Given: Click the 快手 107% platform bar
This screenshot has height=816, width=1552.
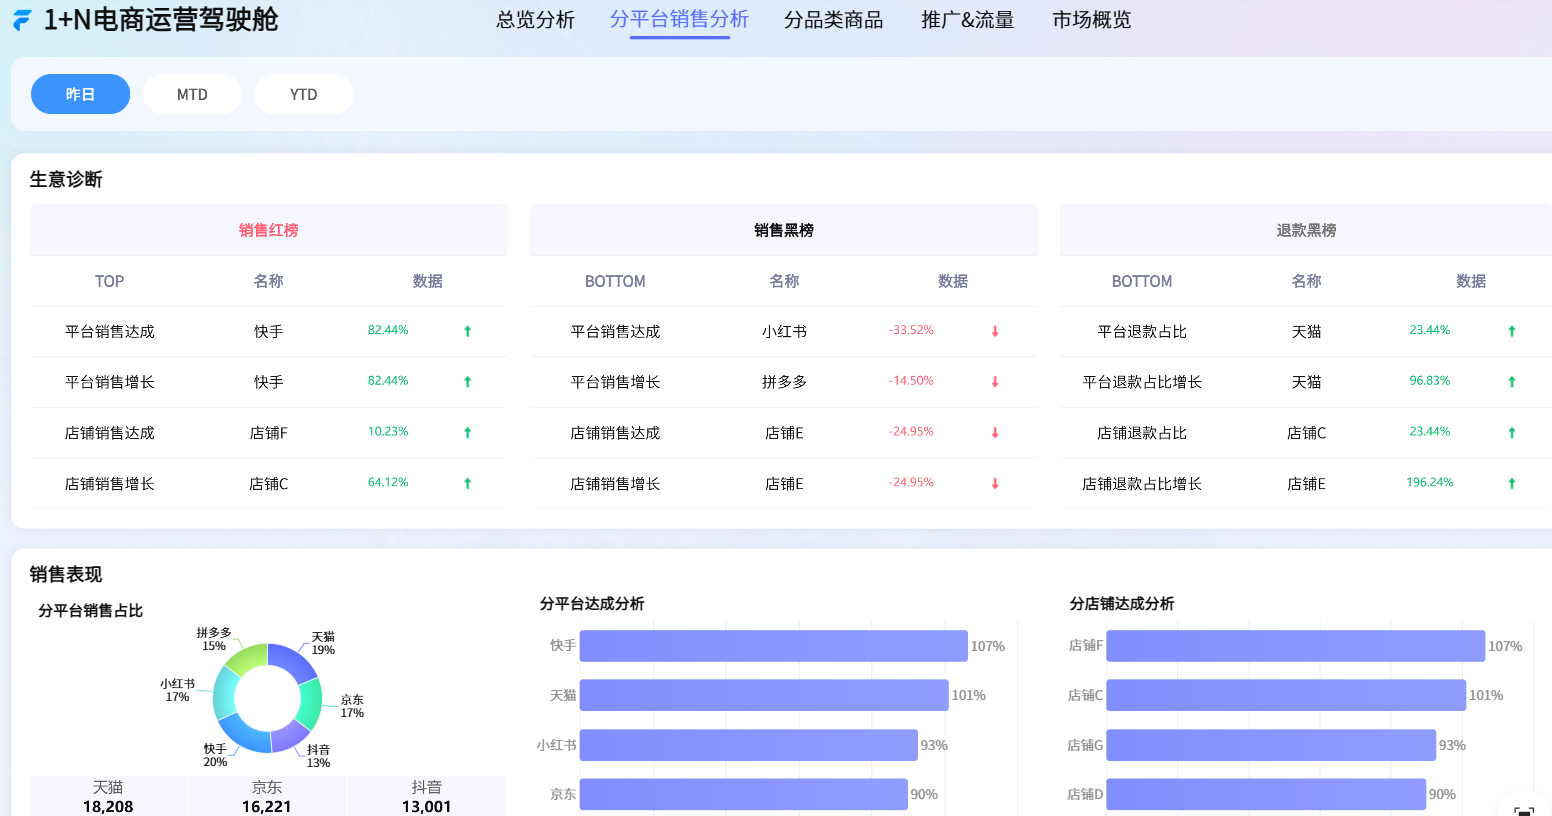Looking at the screenshot, I should click(x=773, y=646).
